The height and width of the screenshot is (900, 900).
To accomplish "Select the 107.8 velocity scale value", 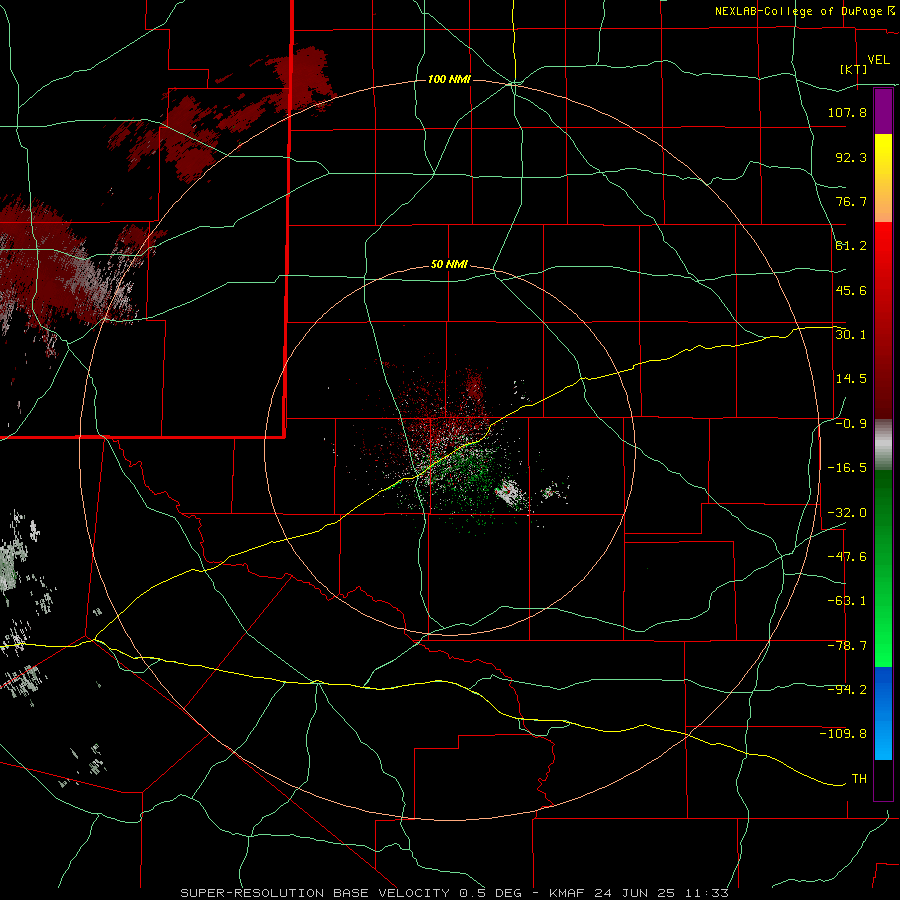I will point(847,112).
